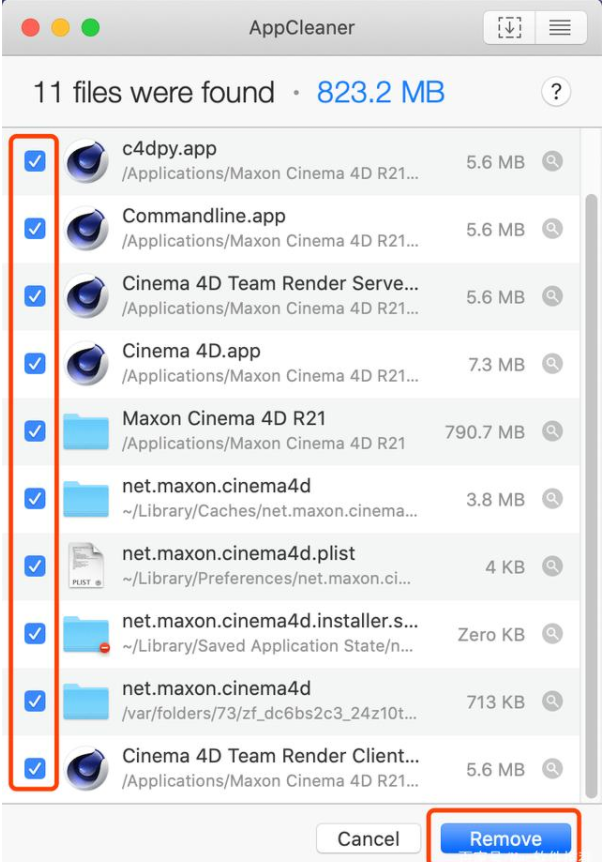Click magnifier next to net.maxon.cinema4d.plist
The image size is (602, 862).
[552, 566]
